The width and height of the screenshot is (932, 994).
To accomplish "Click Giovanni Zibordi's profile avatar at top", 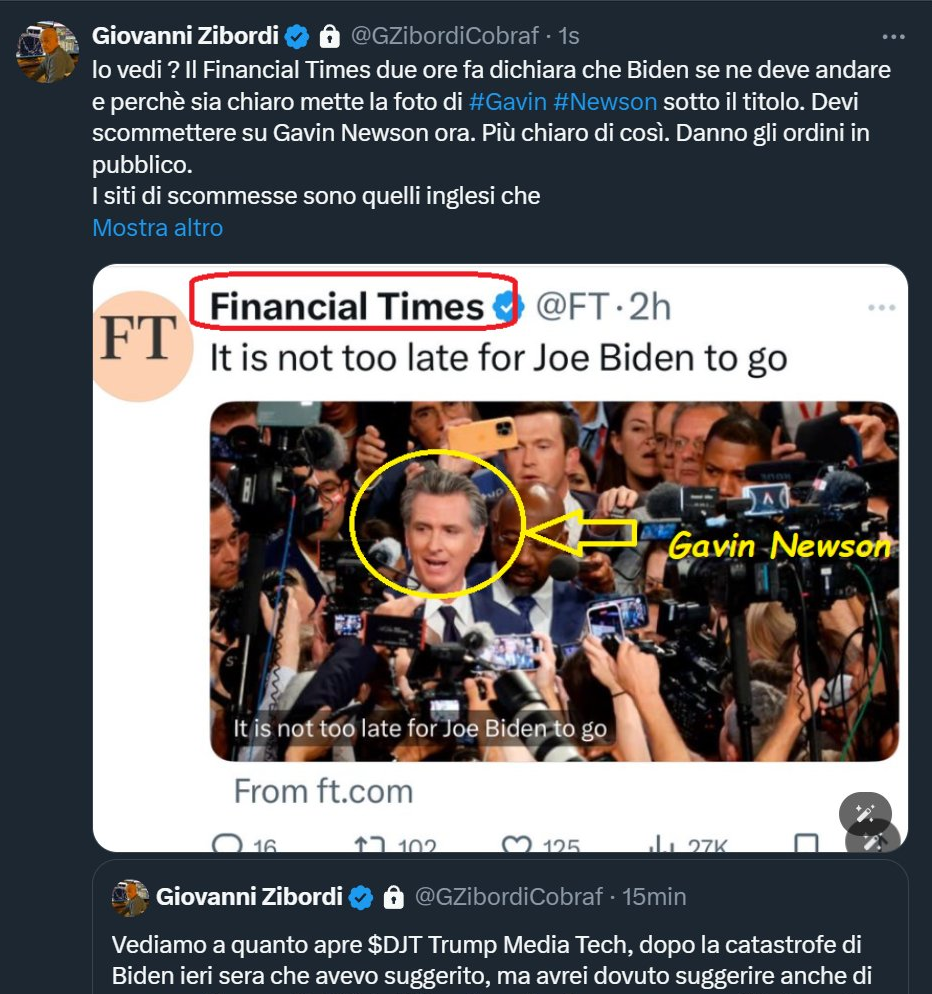I will tap(48, 53).
